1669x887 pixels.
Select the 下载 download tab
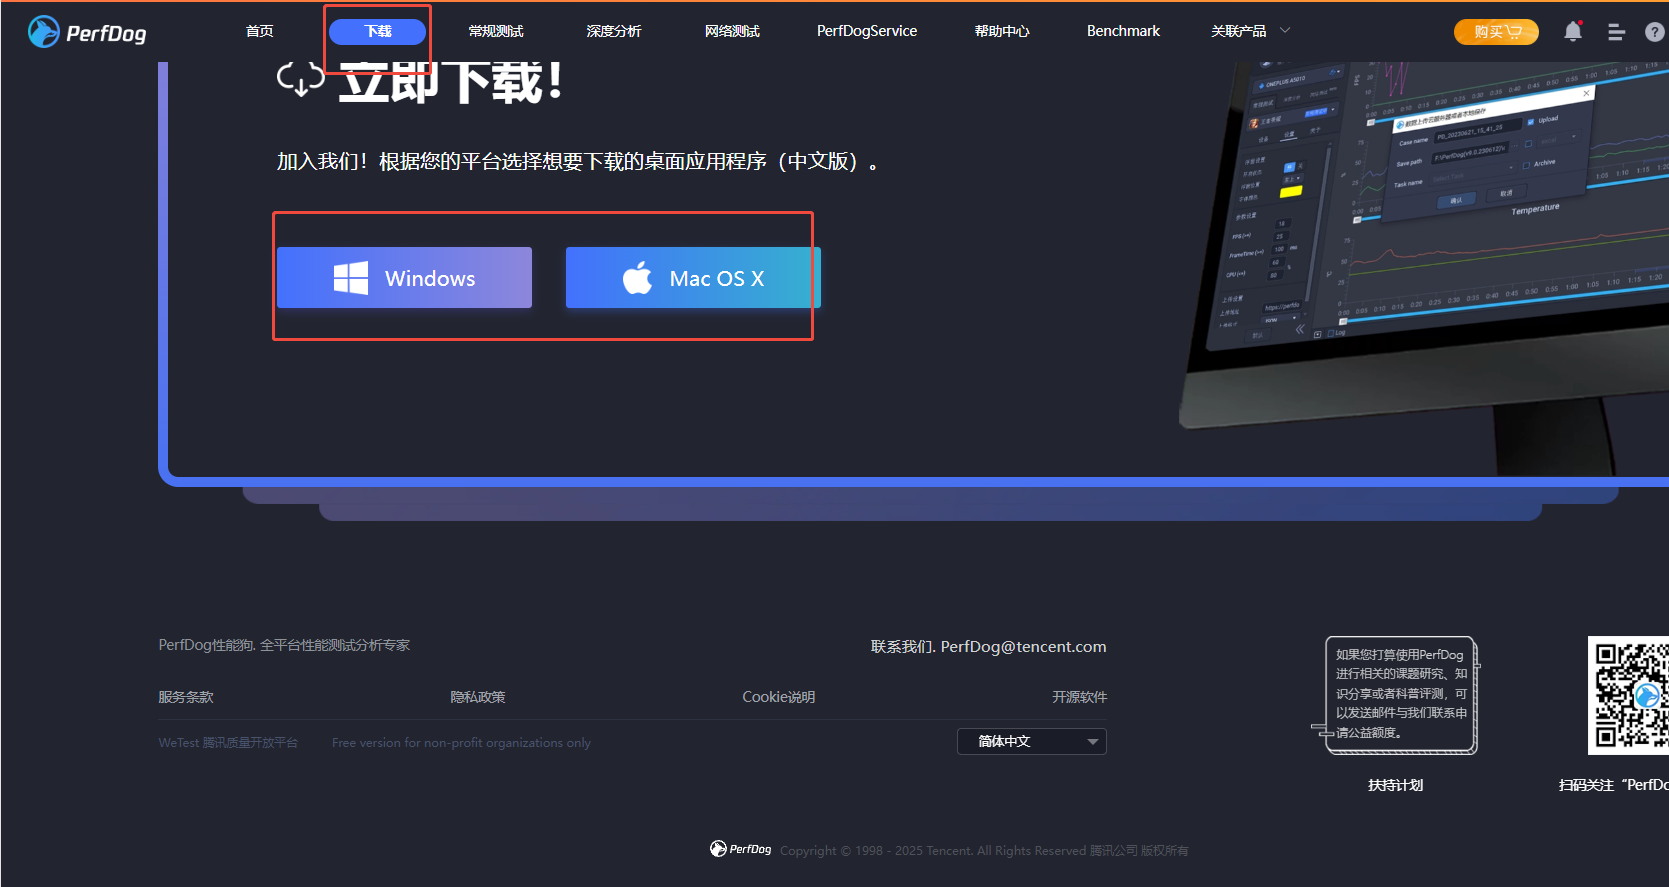point(378,31)
